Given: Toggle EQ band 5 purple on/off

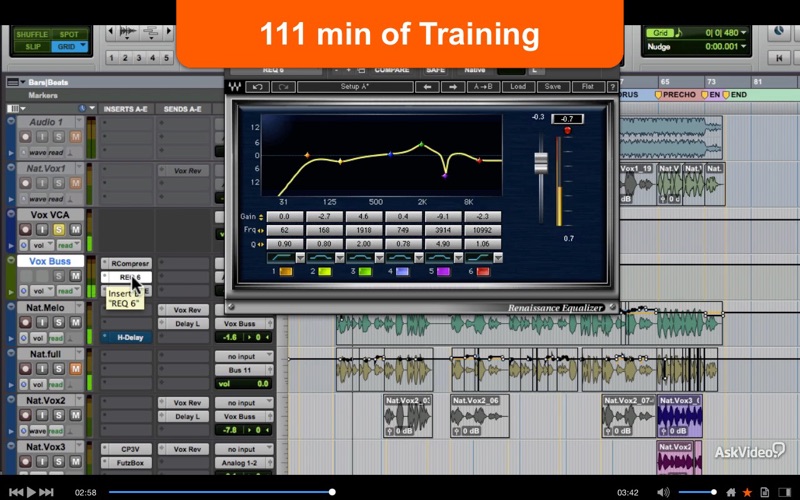Looking at the screenshot, I should tap(443, 271).
